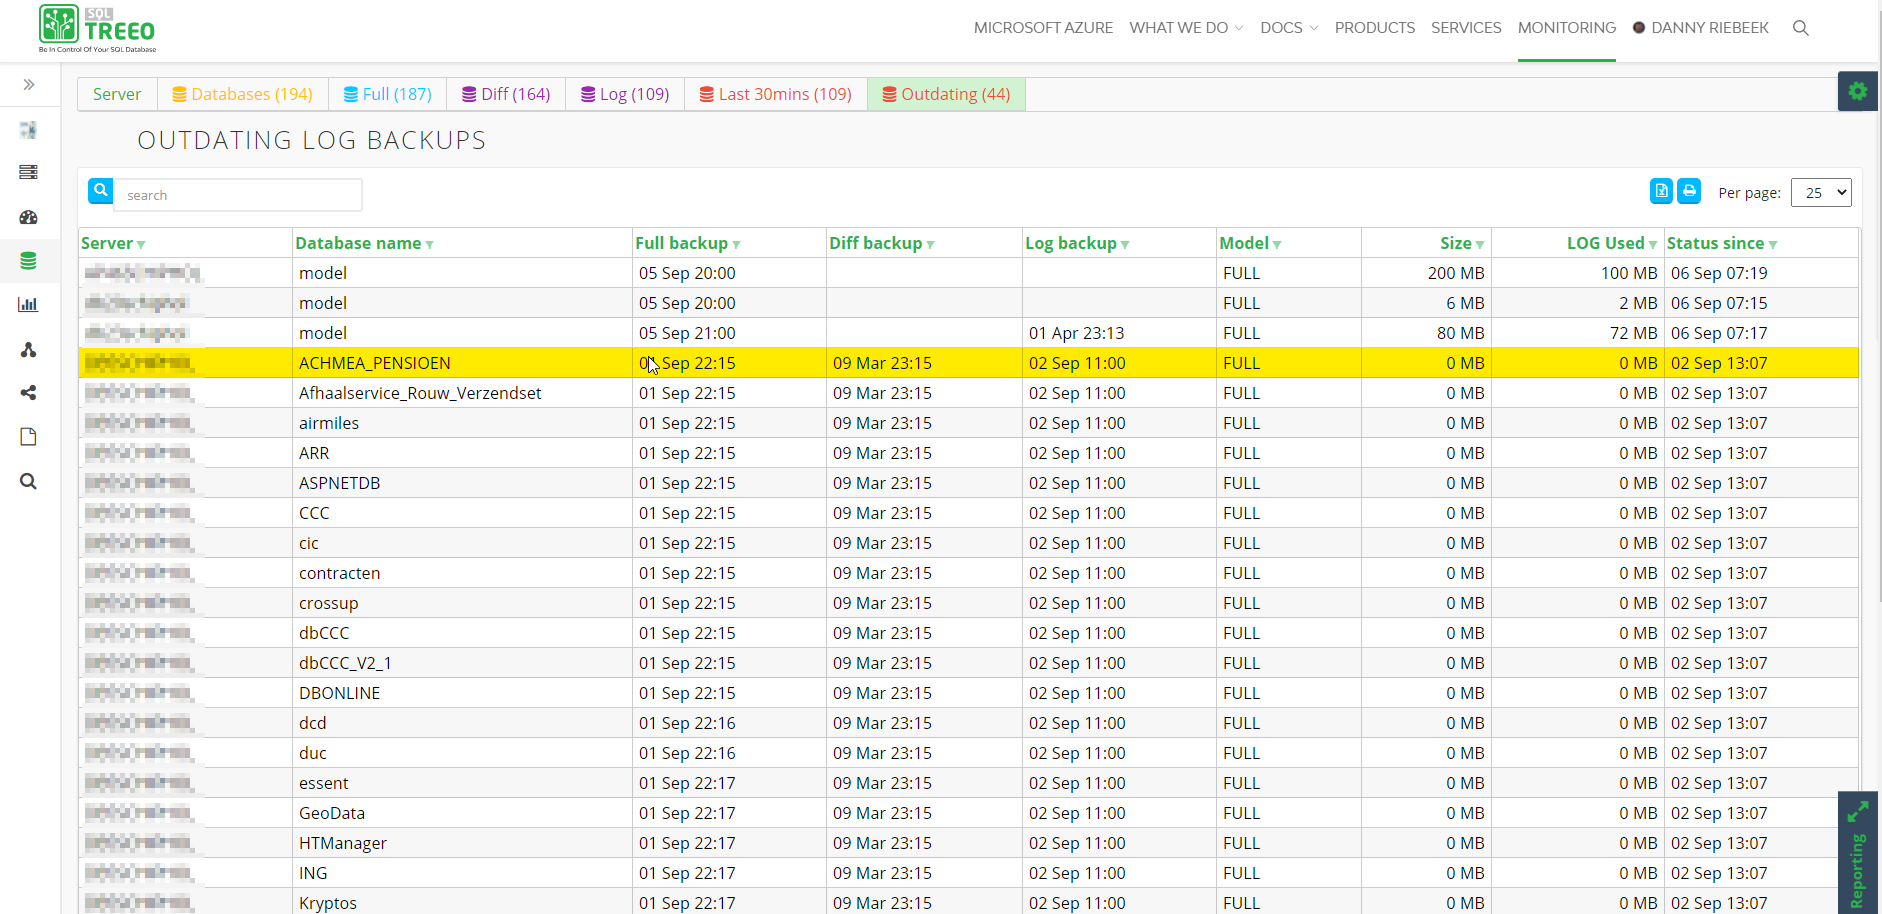
Task: Click the magnifier search in the header
Action: (x=1800, y=28)
